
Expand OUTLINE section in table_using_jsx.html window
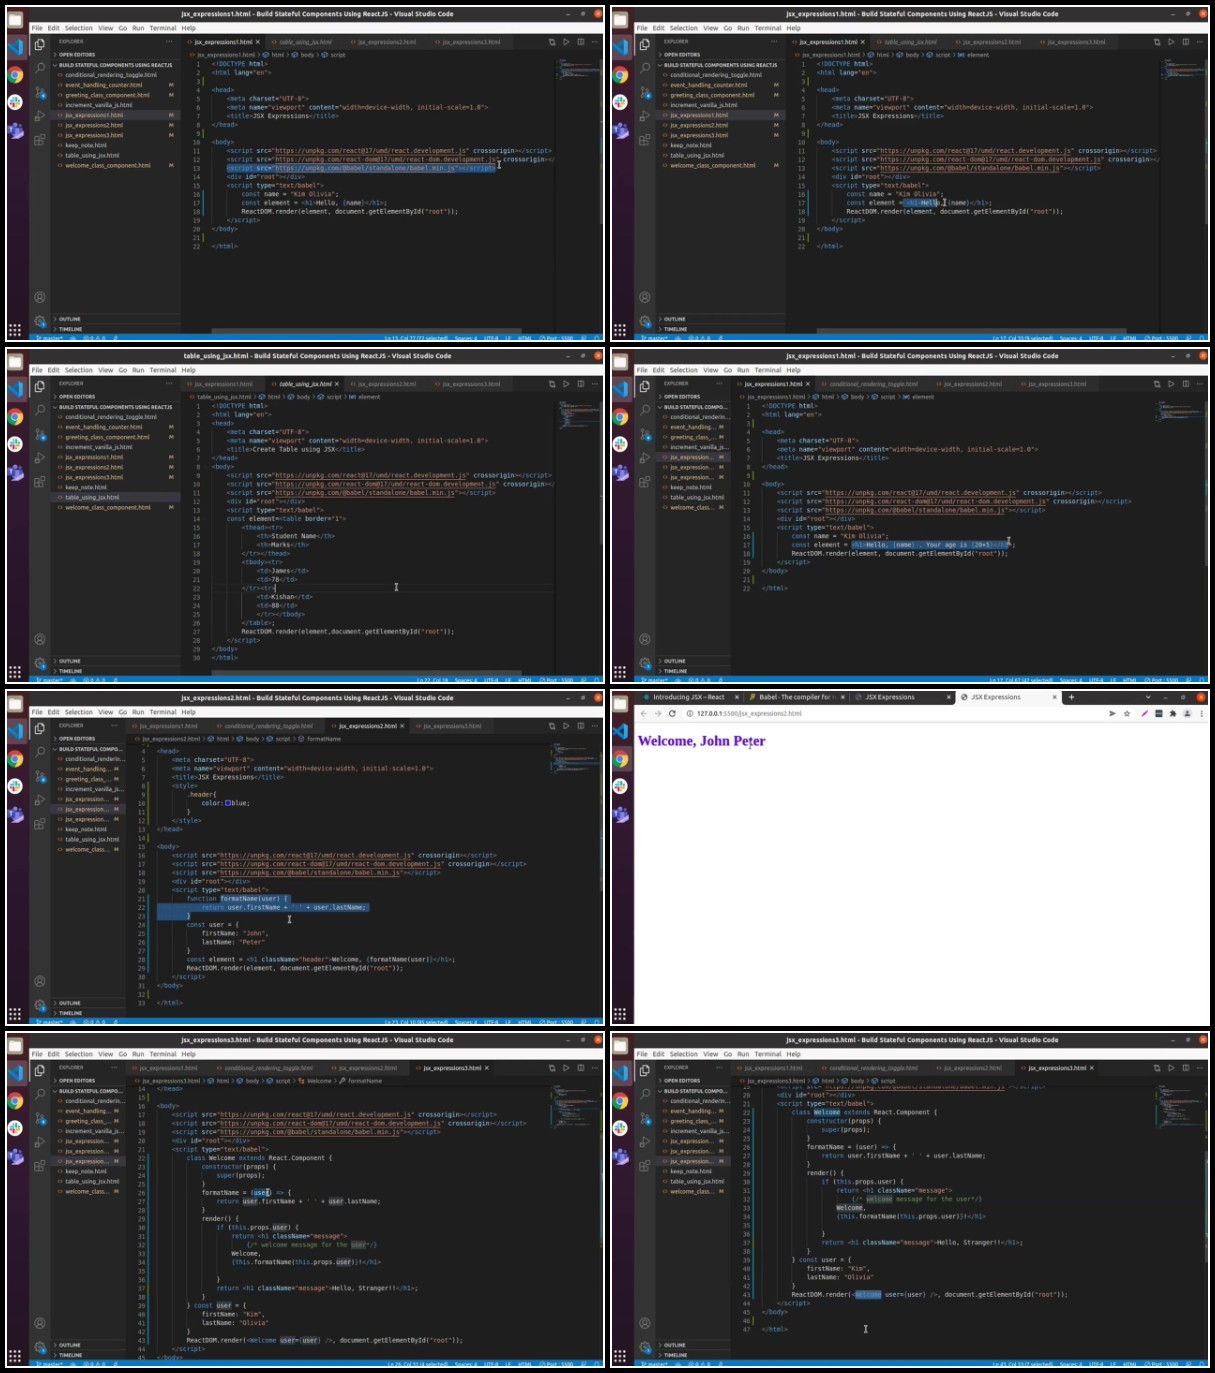(117, 661)
